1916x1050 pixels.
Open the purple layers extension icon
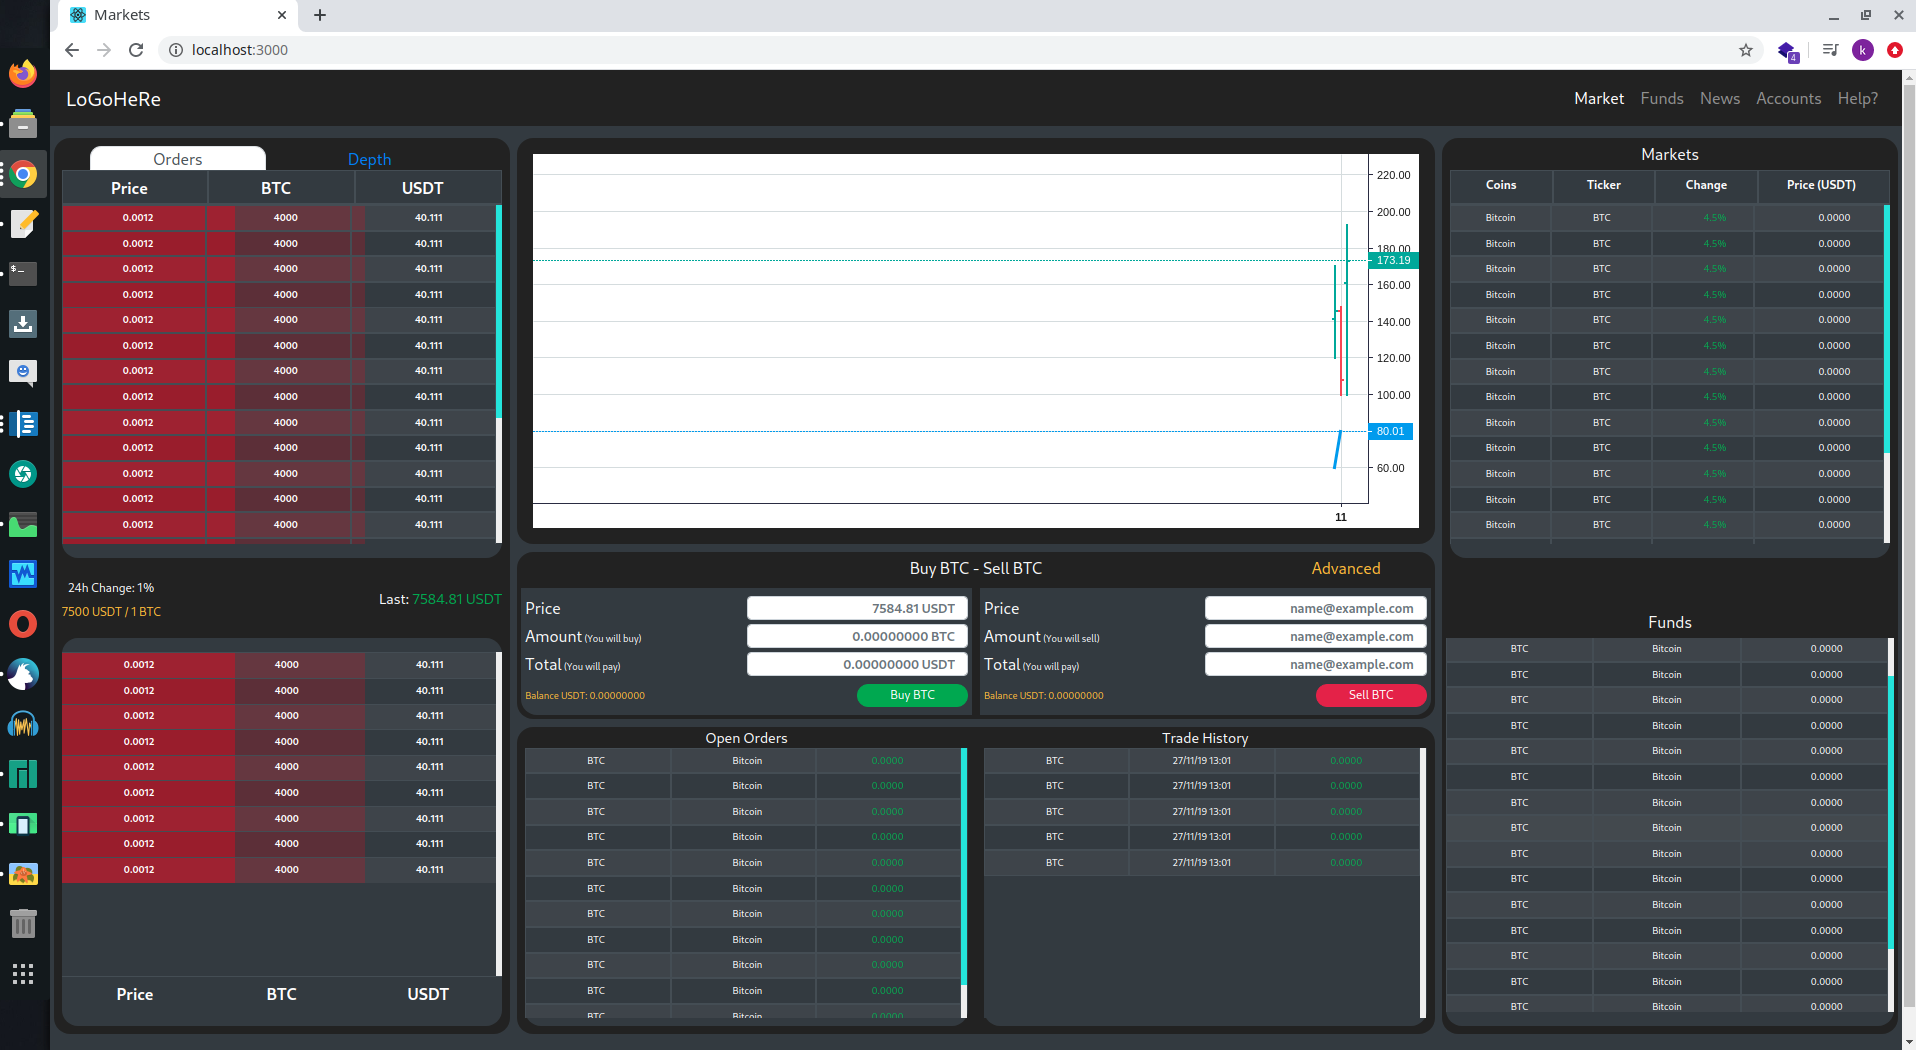pyautogui.click(x=1787, y=50)
